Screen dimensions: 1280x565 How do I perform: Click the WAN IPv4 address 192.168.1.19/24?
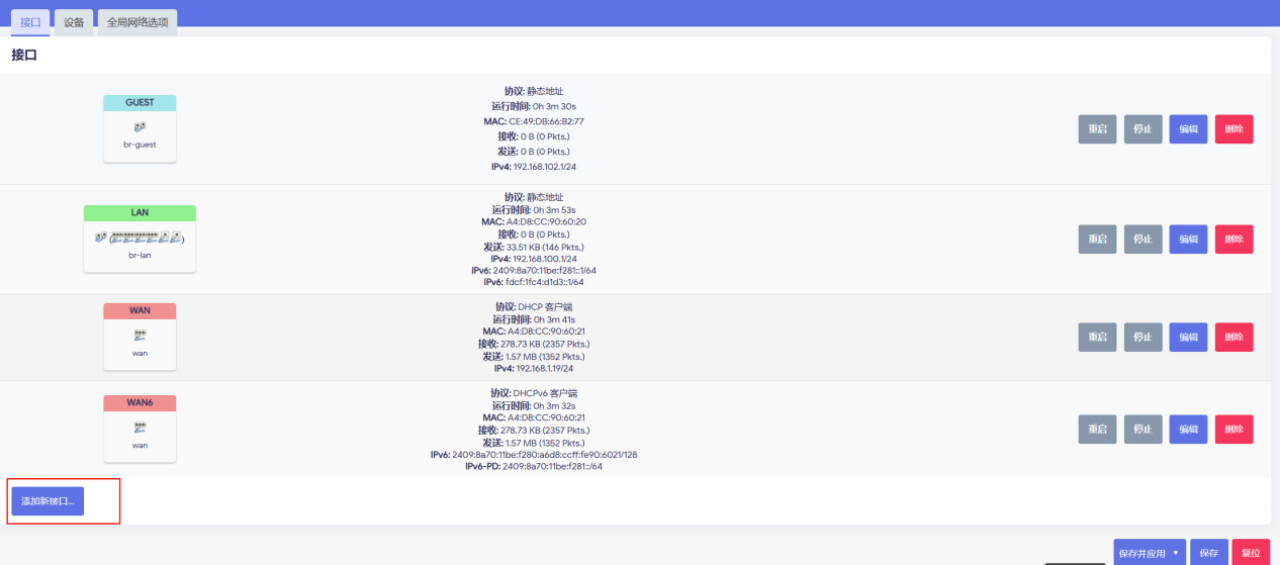543,368
